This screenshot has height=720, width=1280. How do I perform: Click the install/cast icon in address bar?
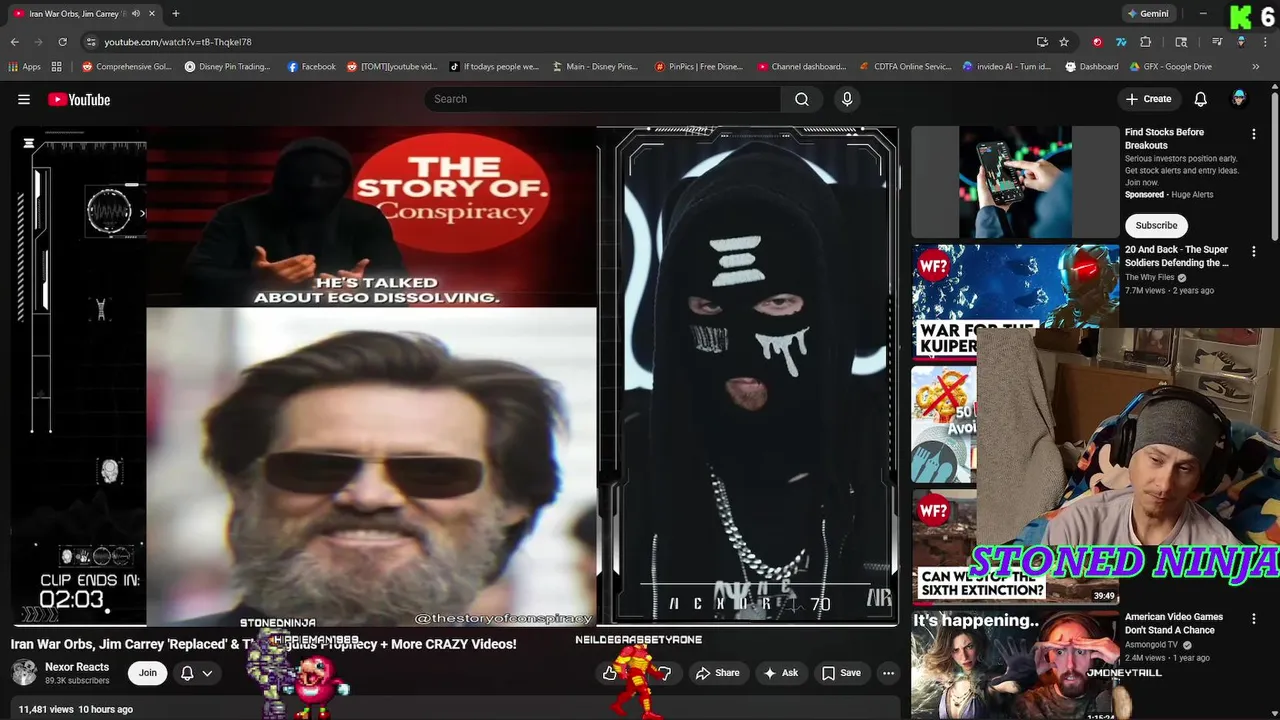[x=1042, y=42]
